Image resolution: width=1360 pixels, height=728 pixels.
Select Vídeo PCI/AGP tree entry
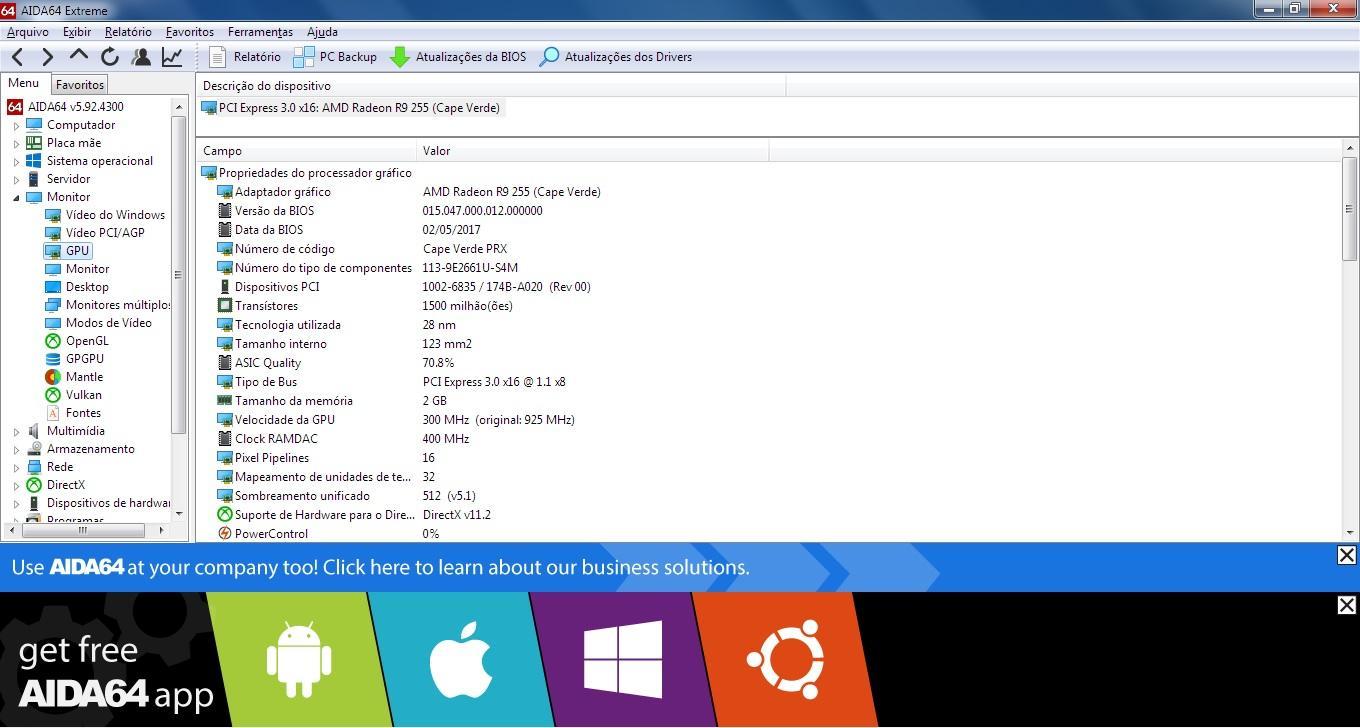click(95, 233)
